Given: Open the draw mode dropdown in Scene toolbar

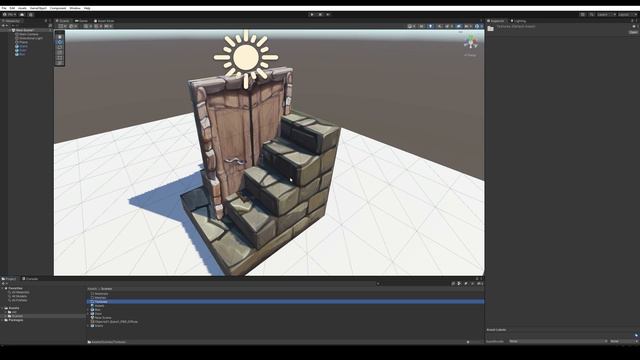Looking at the screenshot, I should [x=411, y=26].
